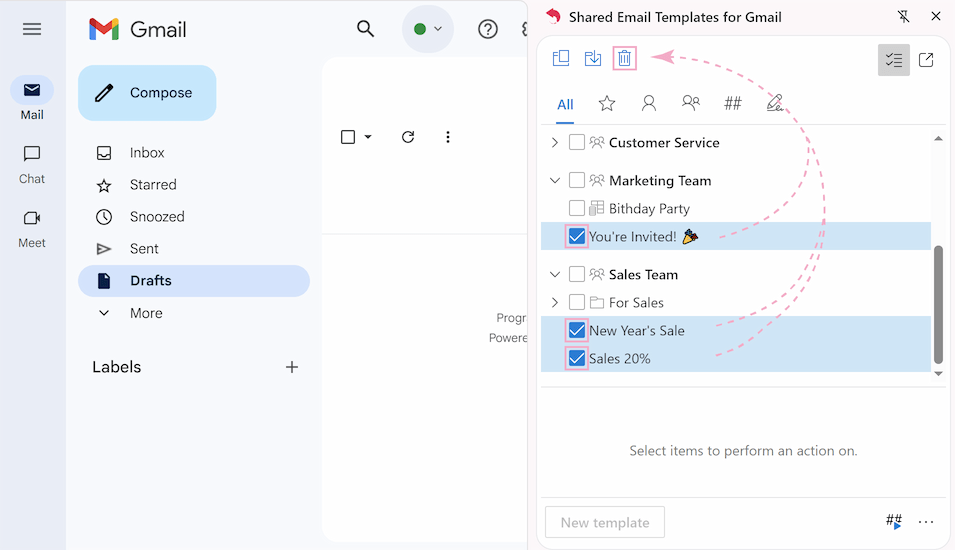
Task: Show favorite templates via star tab
Action: (607, 104)
